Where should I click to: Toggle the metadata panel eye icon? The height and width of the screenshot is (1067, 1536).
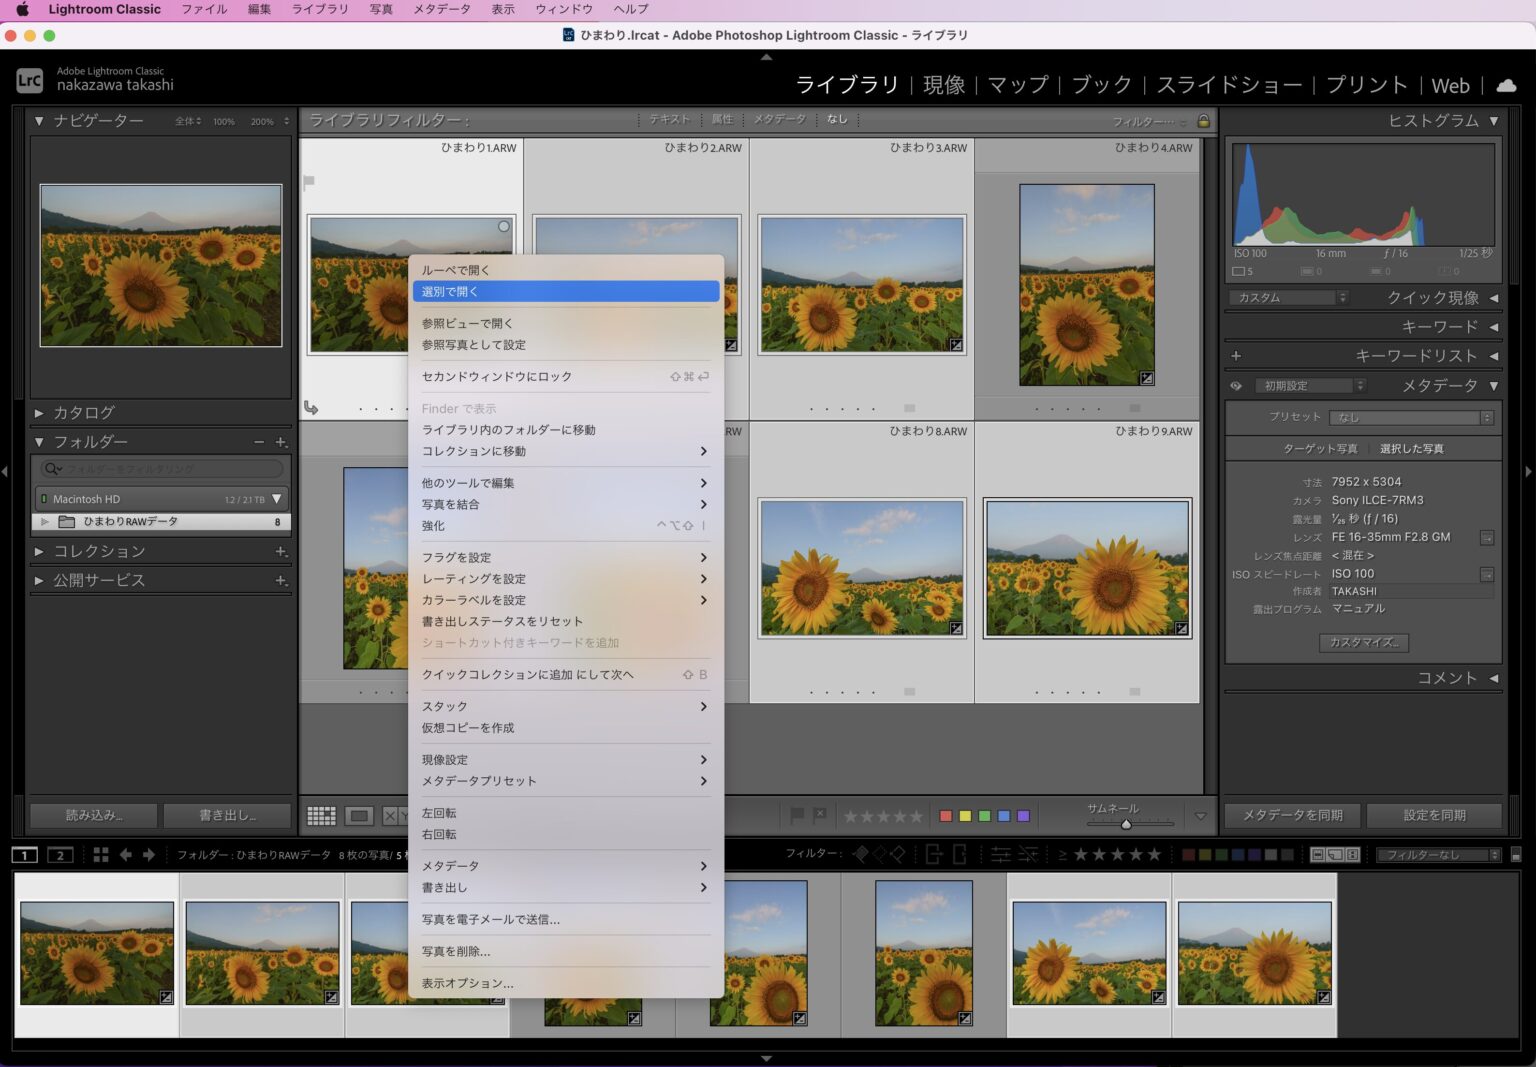point(1236,386)
